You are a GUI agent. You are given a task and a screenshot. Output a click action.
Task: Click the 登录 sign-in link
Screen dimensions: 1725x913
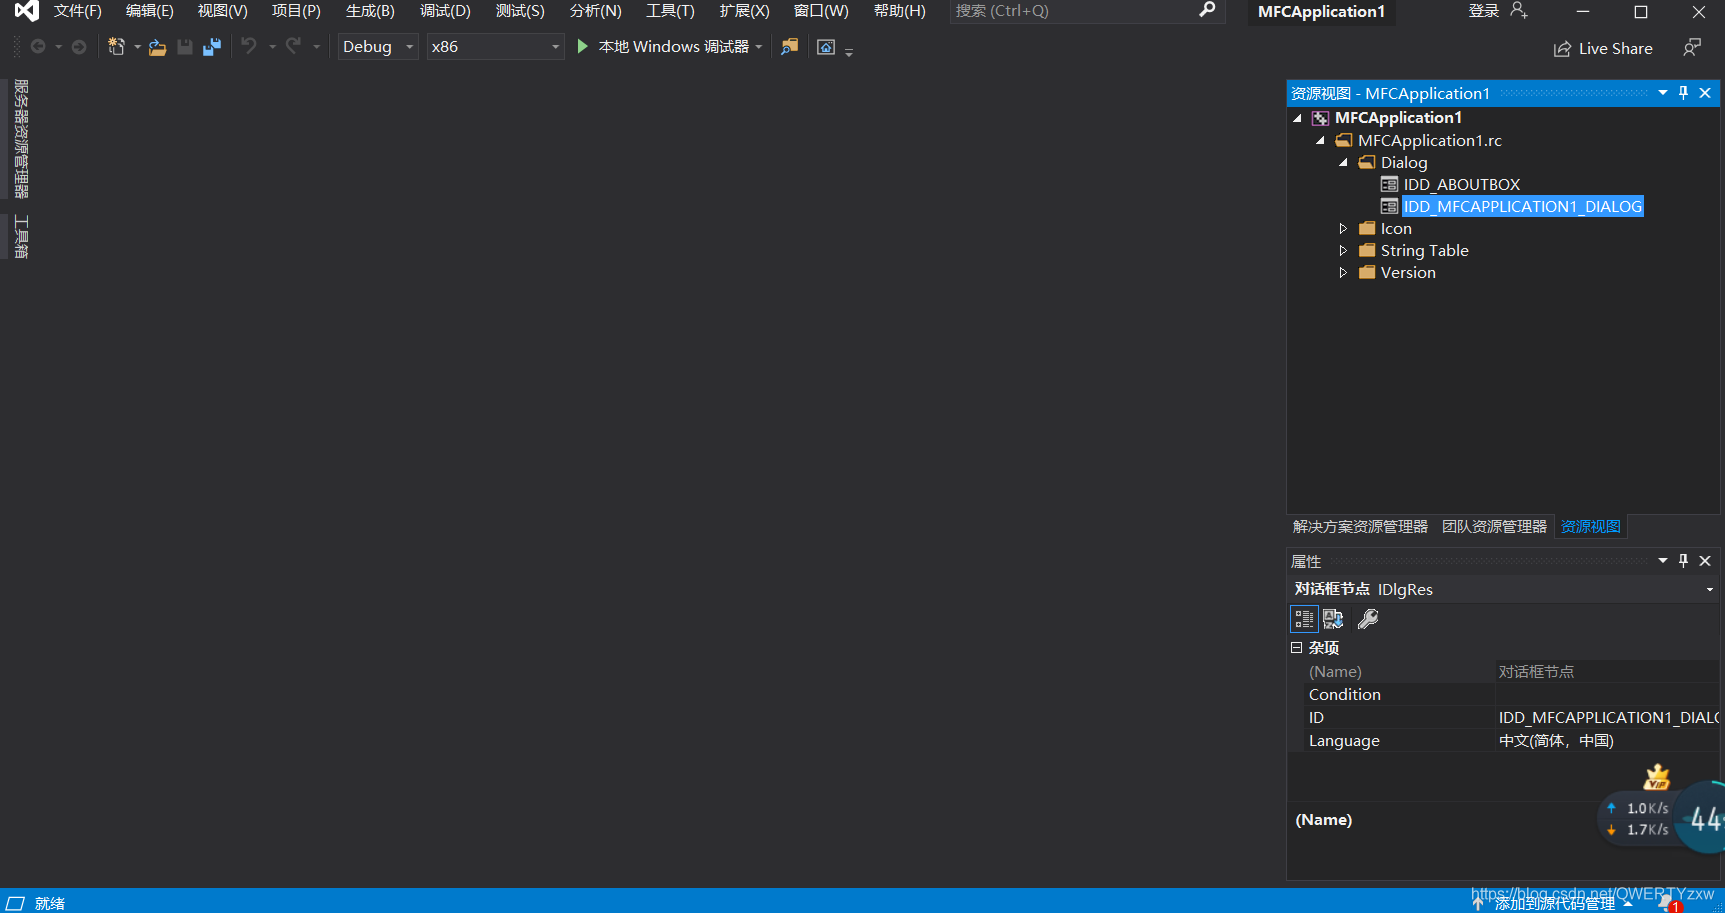point(1483,10)
